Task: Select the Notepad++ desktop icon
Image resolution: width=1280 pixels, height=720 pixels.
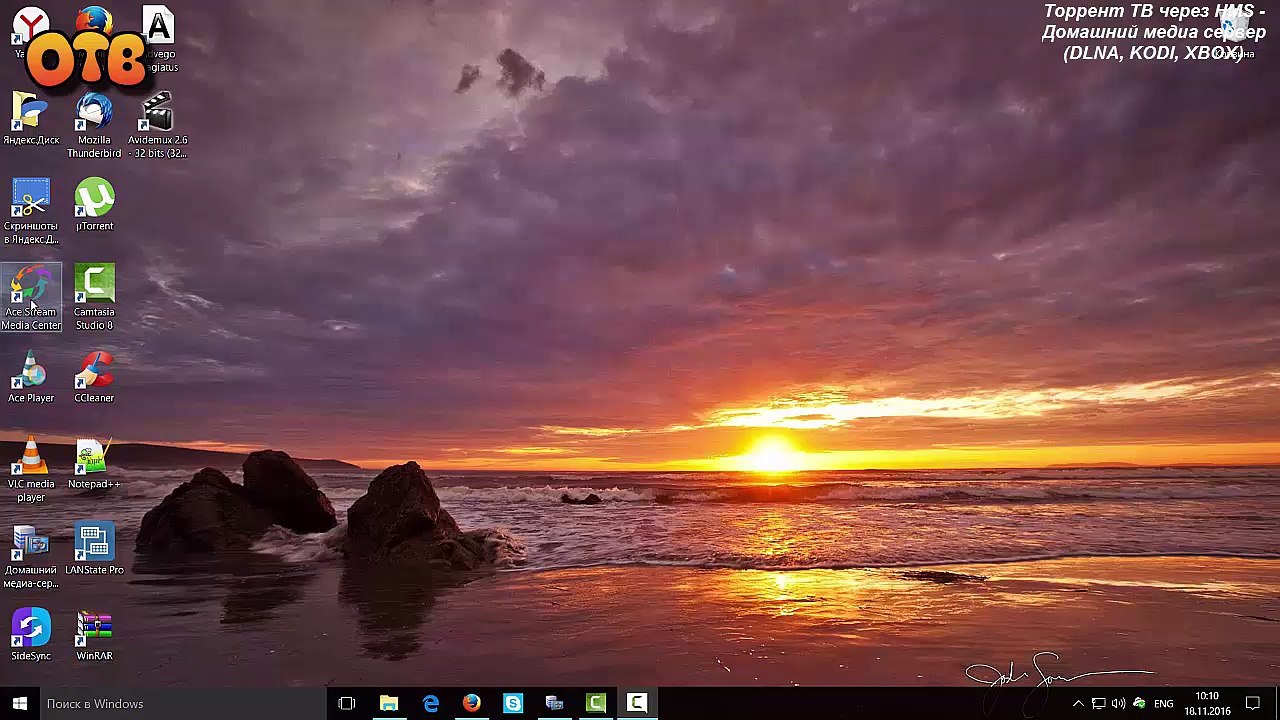Action: pyautogui.click(x=94, y=464)
